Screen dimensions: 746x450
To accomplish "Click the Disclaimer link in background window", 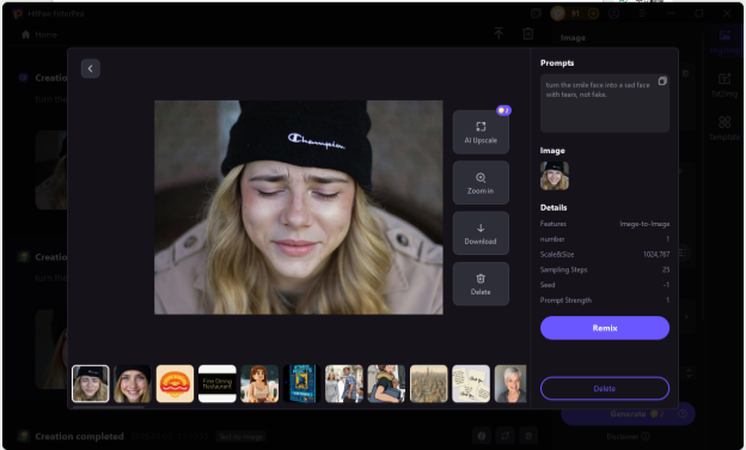I will point(628,436).
